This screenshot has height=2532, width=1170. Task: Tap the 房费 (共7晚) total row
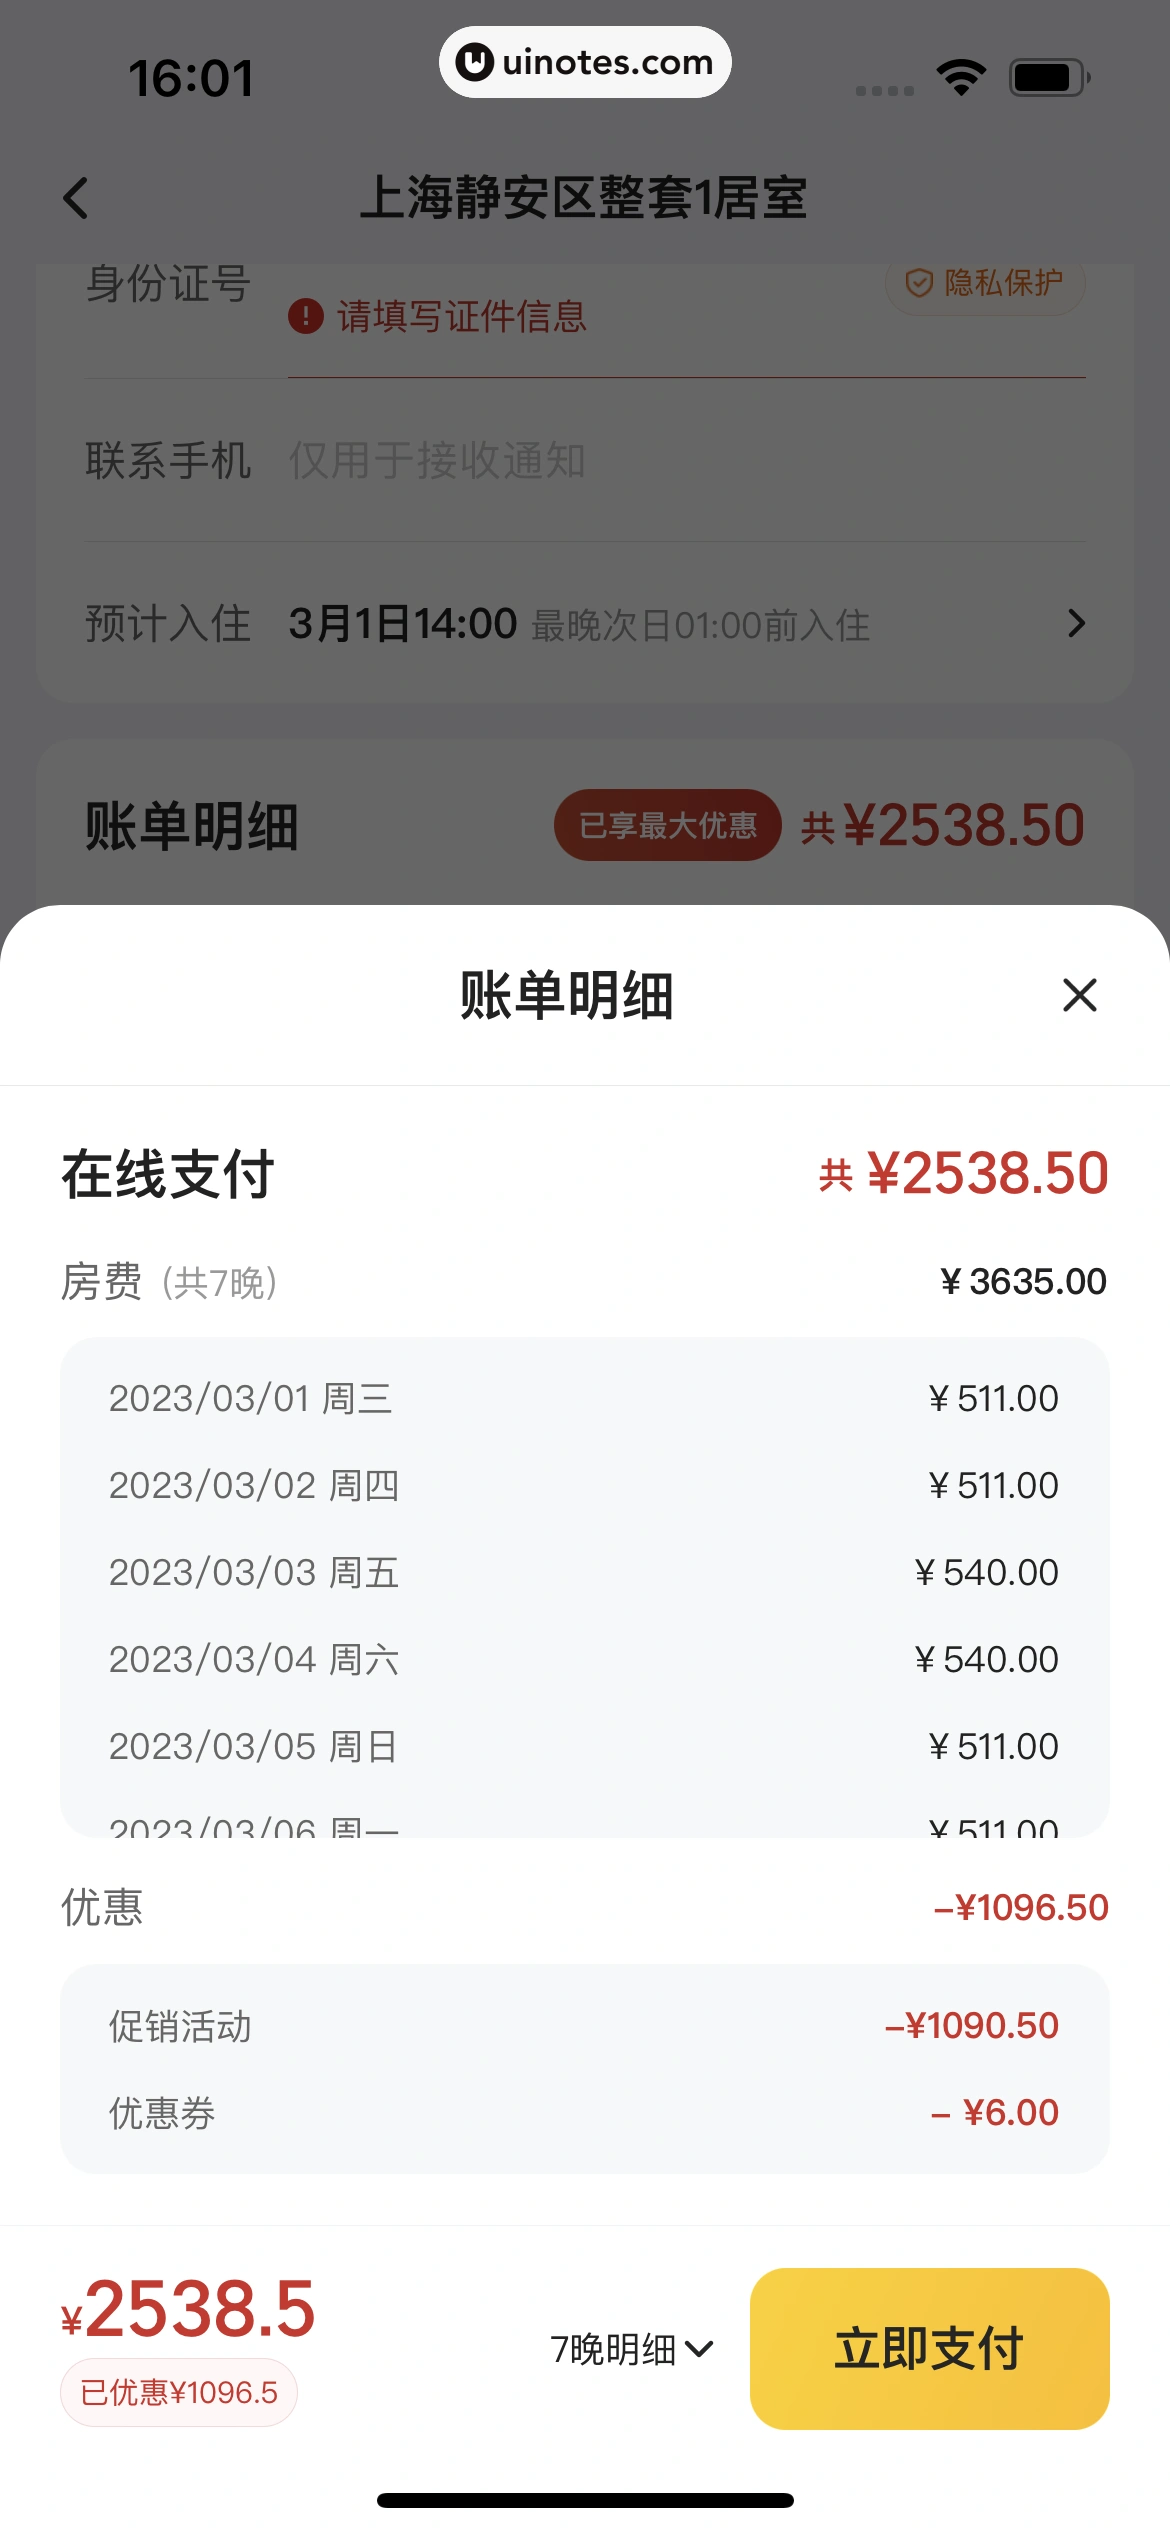click(584, 1282)
